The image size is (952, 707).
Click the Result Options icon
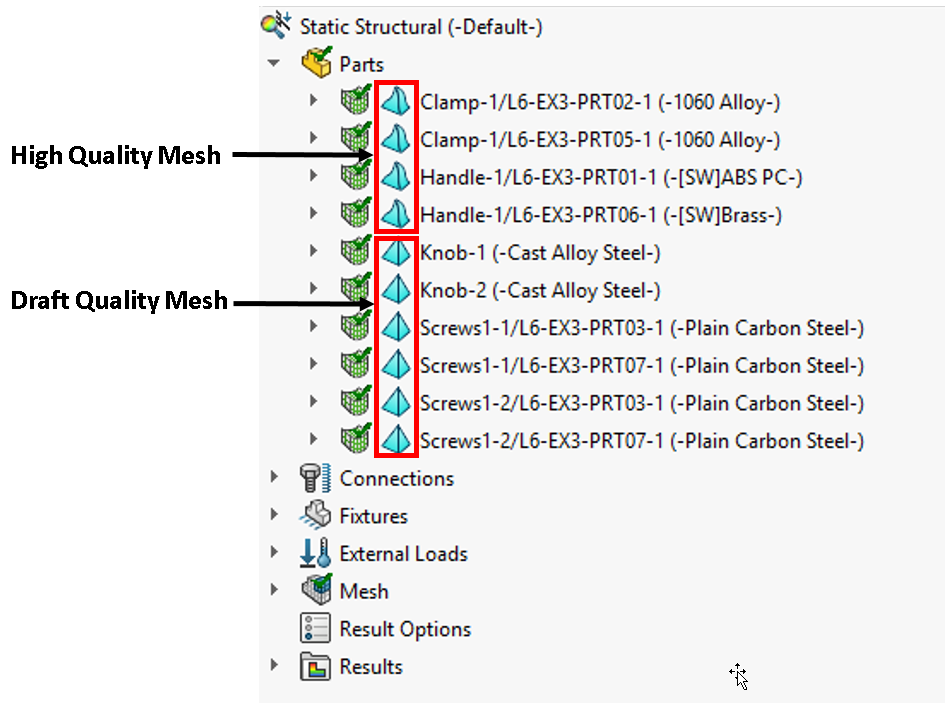pyautogui.click(x=316, y=629)
